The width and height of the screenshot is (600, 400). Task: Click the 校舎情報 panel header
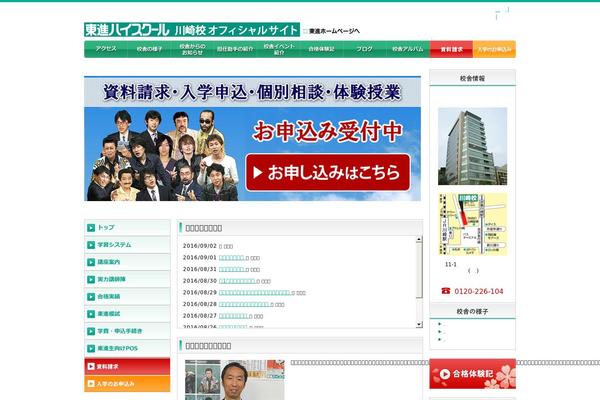pyautogui.click(x=473, y=78)
